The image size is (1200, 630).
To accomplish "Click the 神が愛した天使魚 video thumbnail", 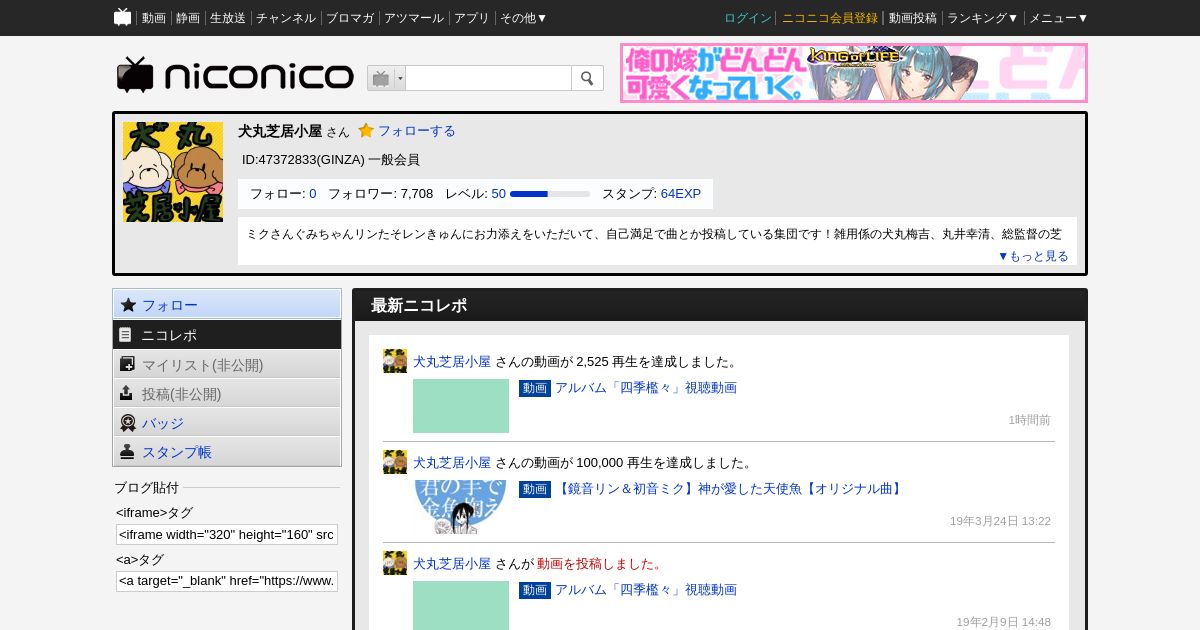I will click(461, 507).
